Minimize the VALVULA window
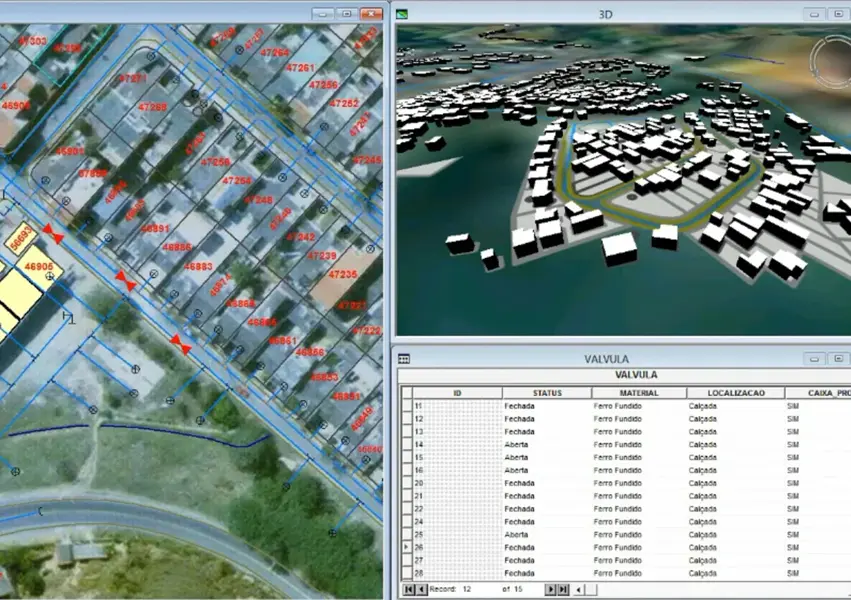The image size is (851, 600). (814, 359)
